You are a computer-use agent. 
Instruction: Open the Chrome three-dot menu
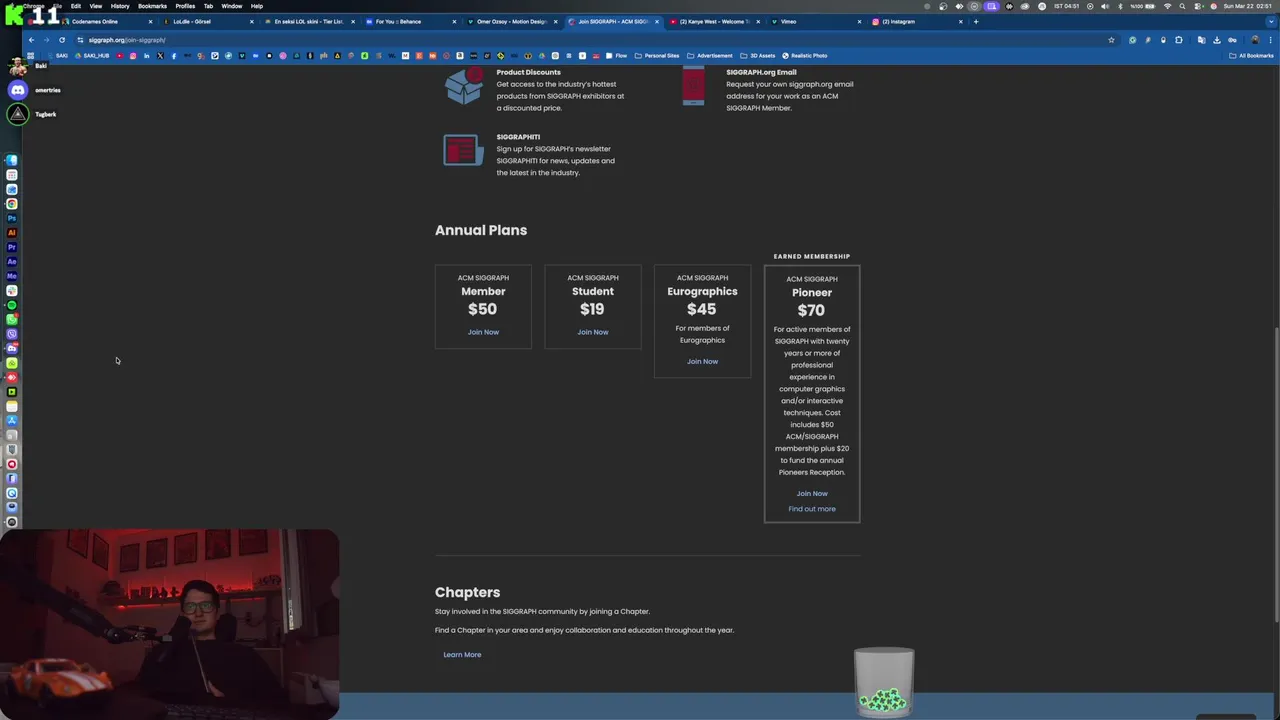coord(1272,40)
